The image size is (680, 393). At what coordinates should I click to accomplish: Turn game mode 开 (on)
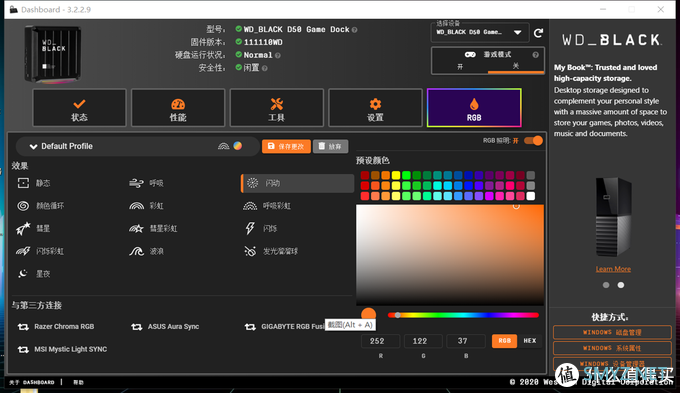(460, 66)
